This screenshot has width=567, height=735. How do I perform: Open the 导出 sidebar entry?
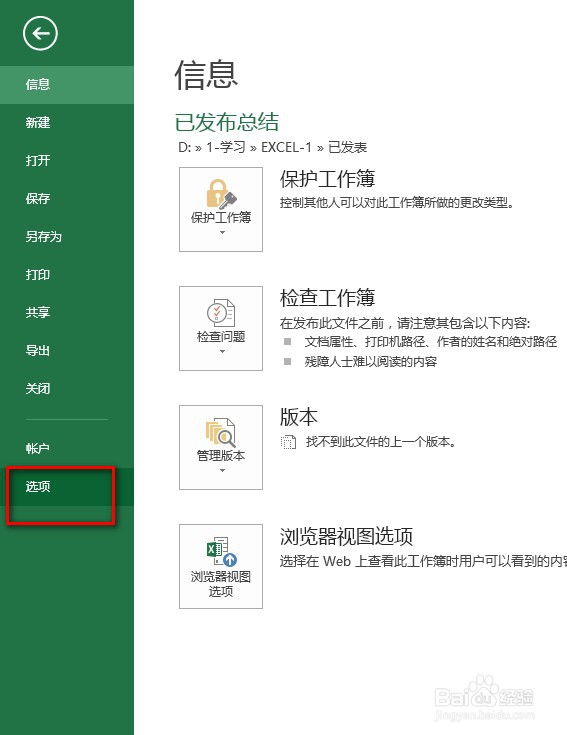(x=67, y=351)
